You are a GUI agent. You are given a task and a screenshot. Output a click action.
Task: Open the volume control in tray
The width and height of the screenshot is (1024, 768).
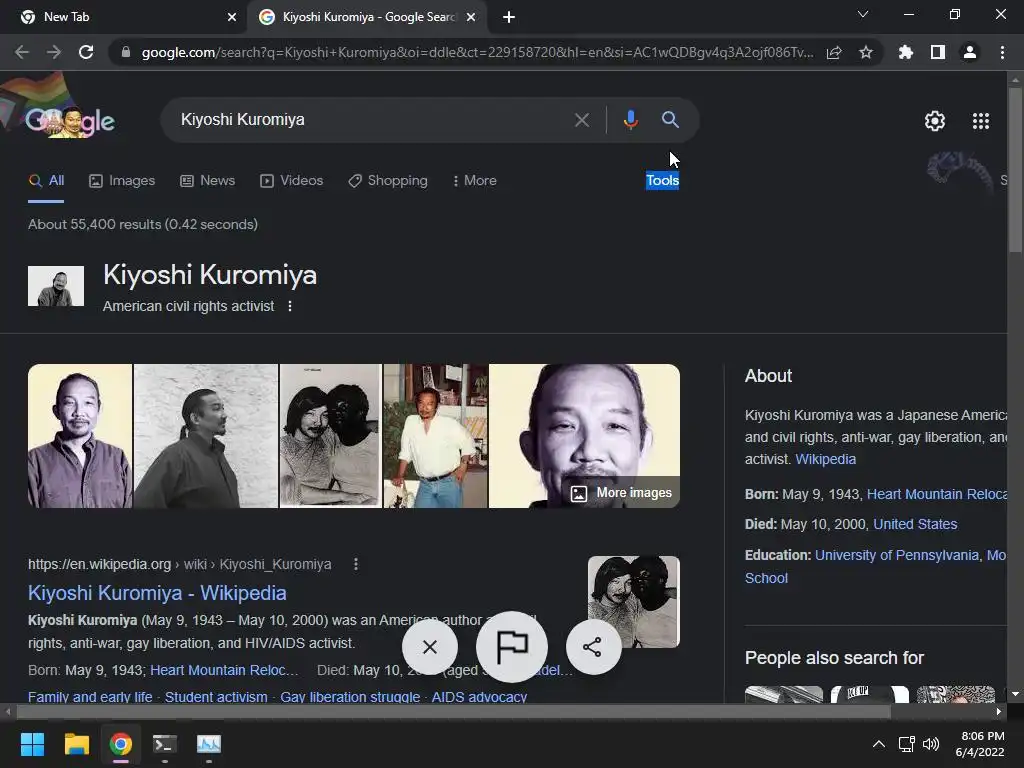[931, 744]
